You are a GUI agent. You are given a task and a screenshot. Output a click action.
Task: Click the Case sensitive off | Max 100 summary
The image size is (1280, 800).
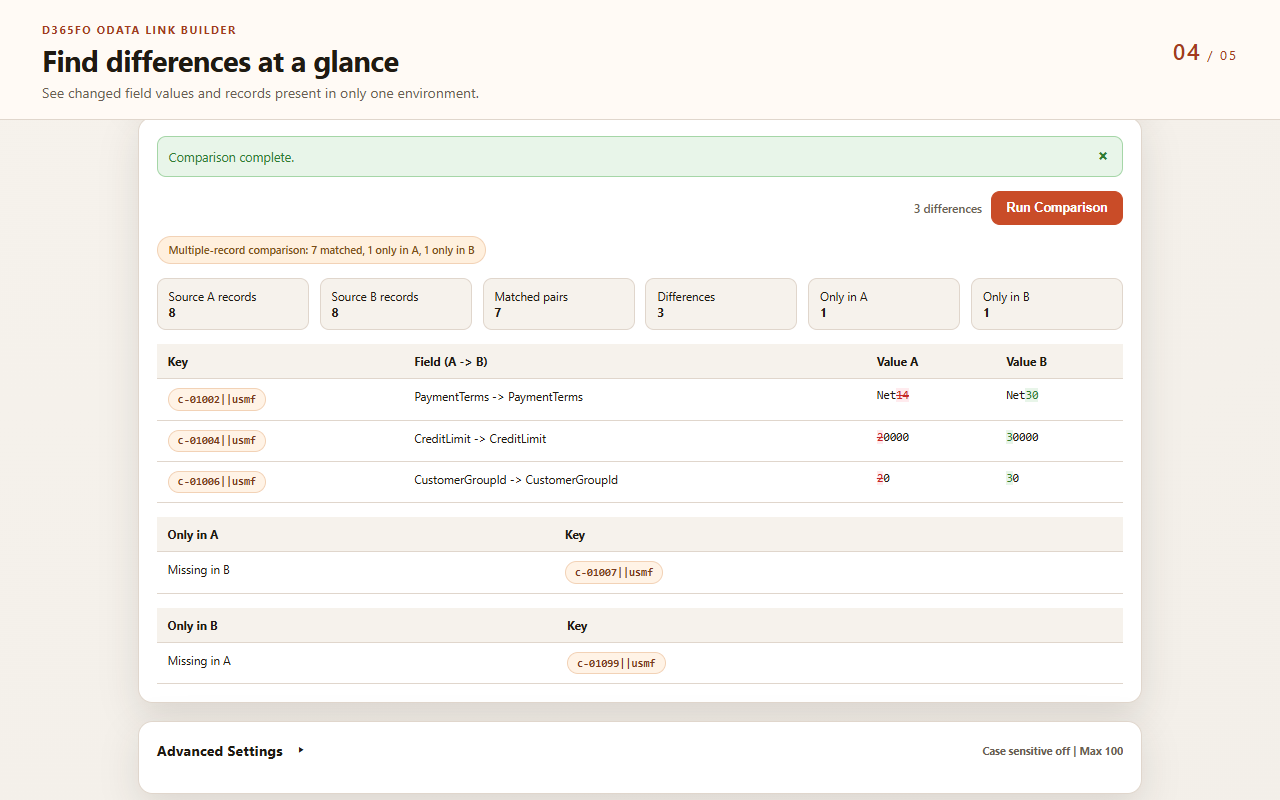[x=1052, y=751]
